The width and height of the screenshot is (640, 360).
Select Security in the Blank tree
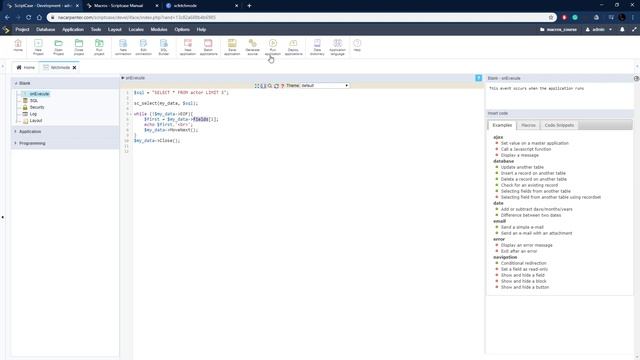click(37, 107)
